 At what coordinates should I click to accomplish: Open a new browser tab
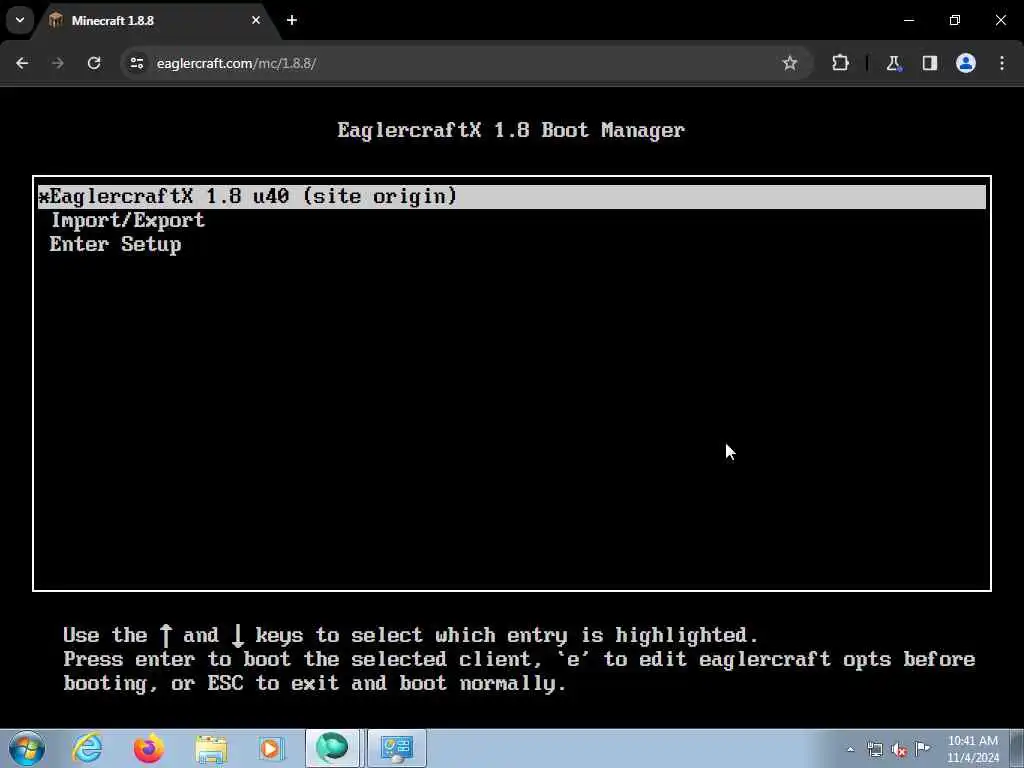tap(292, 20)
